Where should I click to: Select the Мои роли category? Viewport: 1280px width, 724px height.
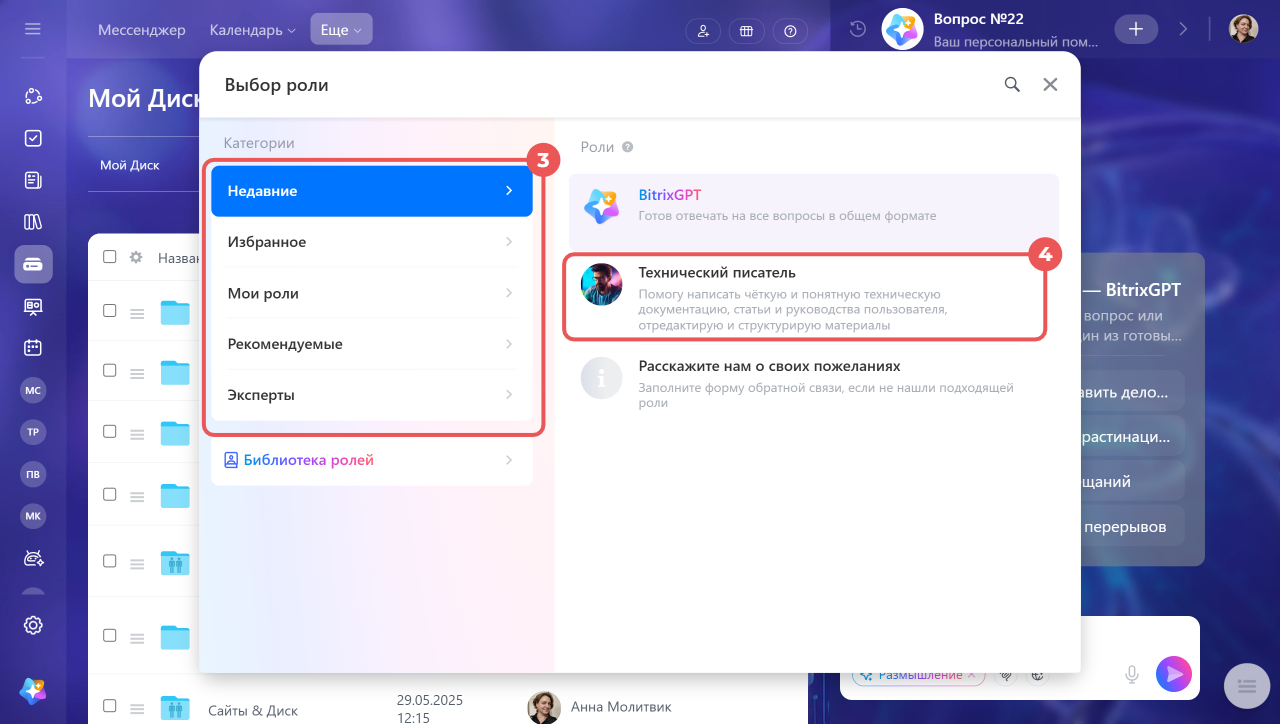coord(372,293)
